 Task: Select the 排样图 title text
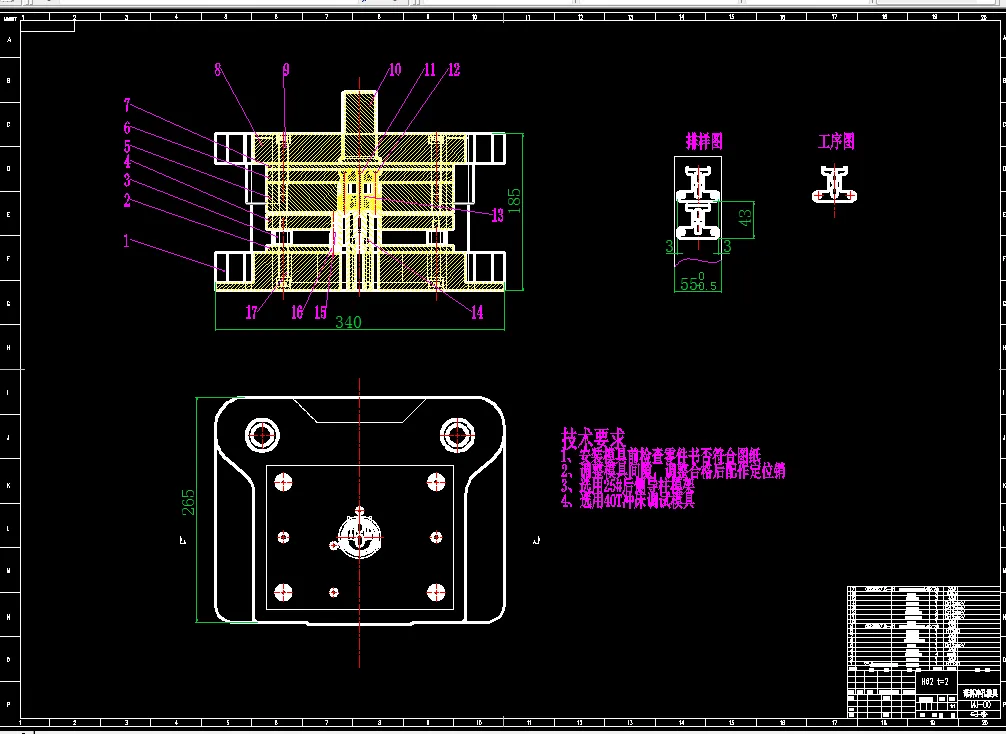tap(704, 141)
